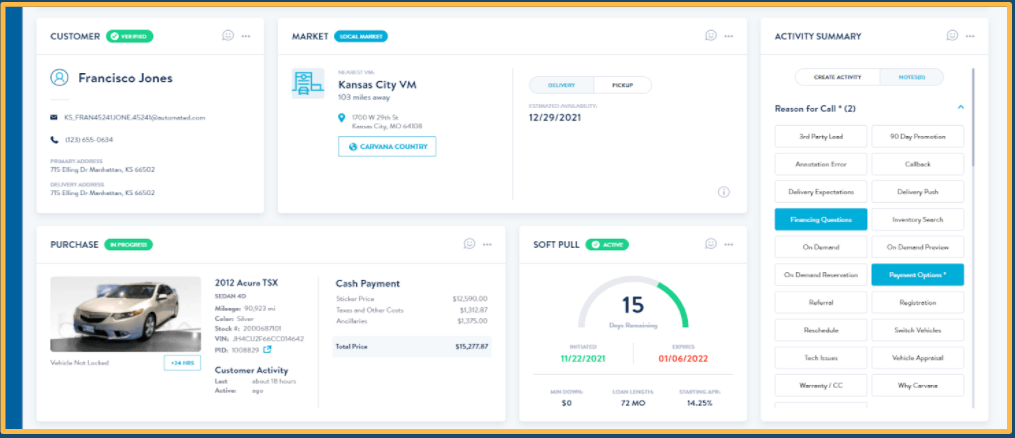Click the +24 HRS lock button
Image resolution: width=1015 pixels, height=438 pixels.
point(182,363)
